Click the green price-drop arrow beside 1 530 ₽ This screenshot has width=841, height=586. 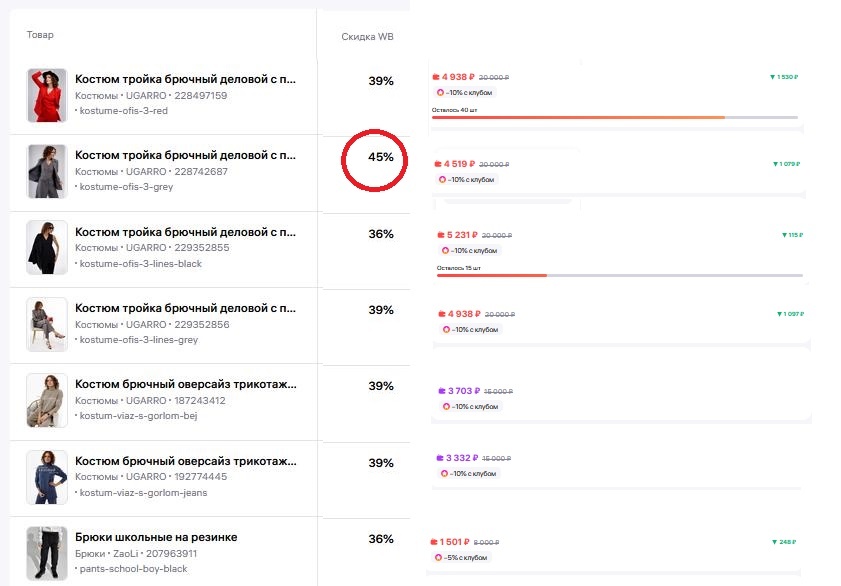point(773,77)
